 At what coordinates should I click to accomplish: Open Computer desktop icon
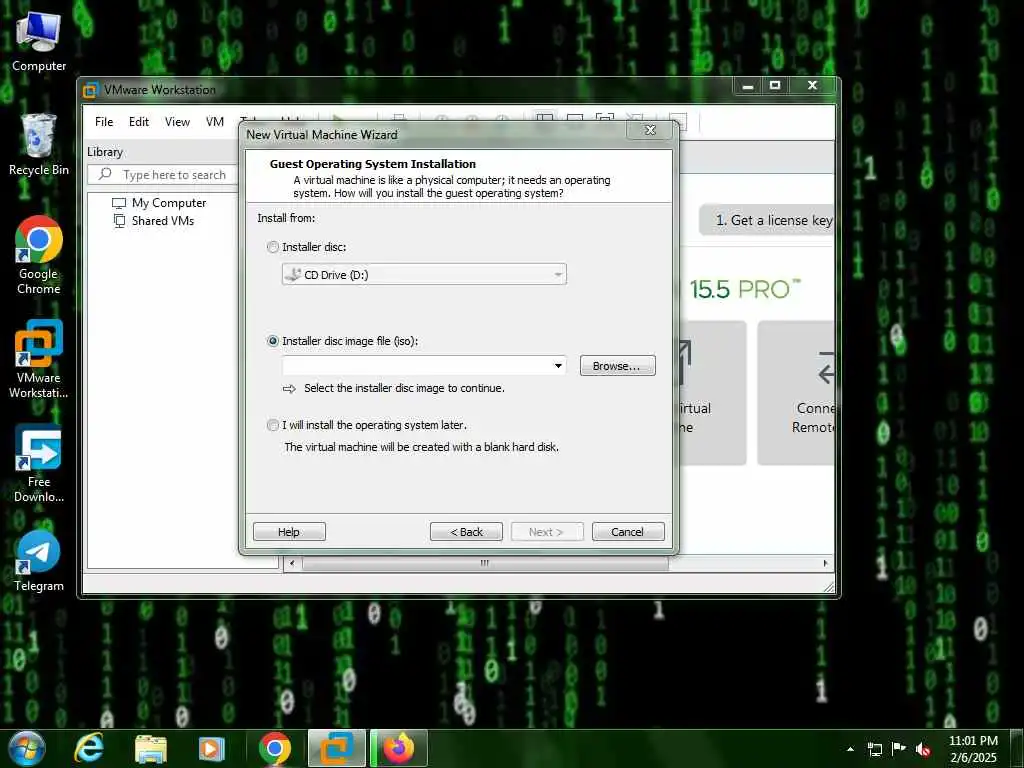pos(39,41)
